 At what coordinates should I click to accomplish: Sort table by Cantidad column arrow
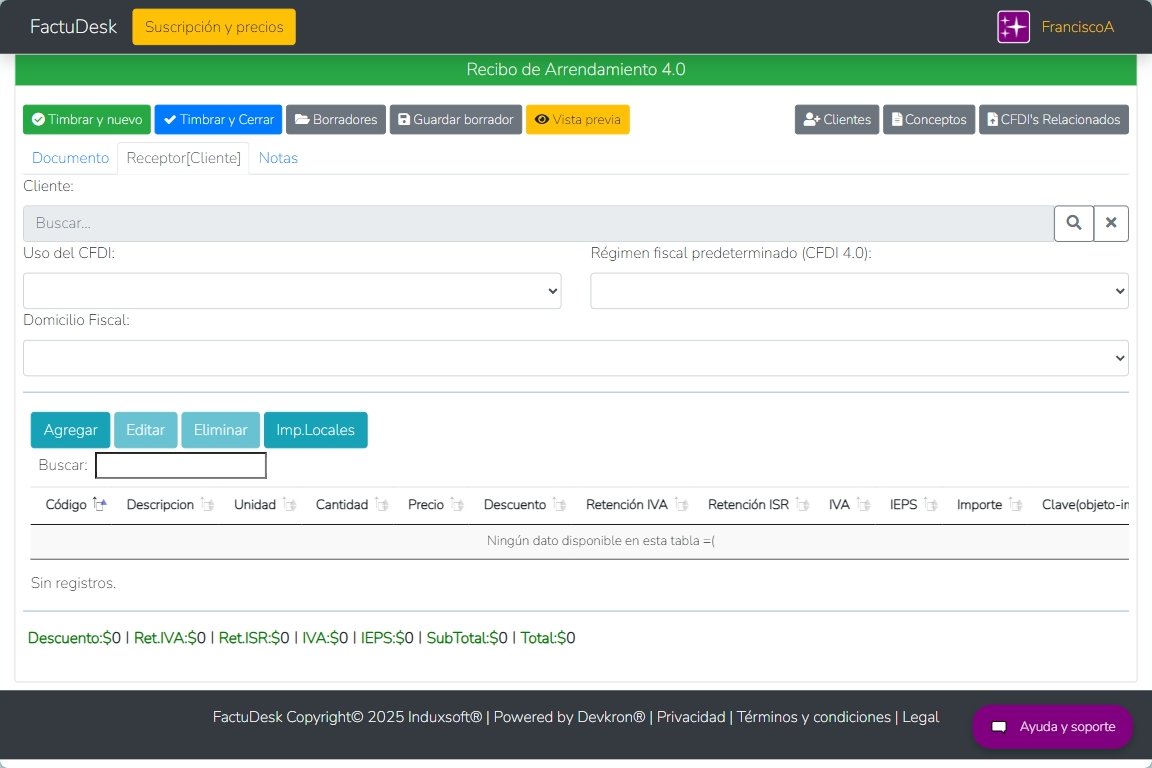(x=381, y=505)
